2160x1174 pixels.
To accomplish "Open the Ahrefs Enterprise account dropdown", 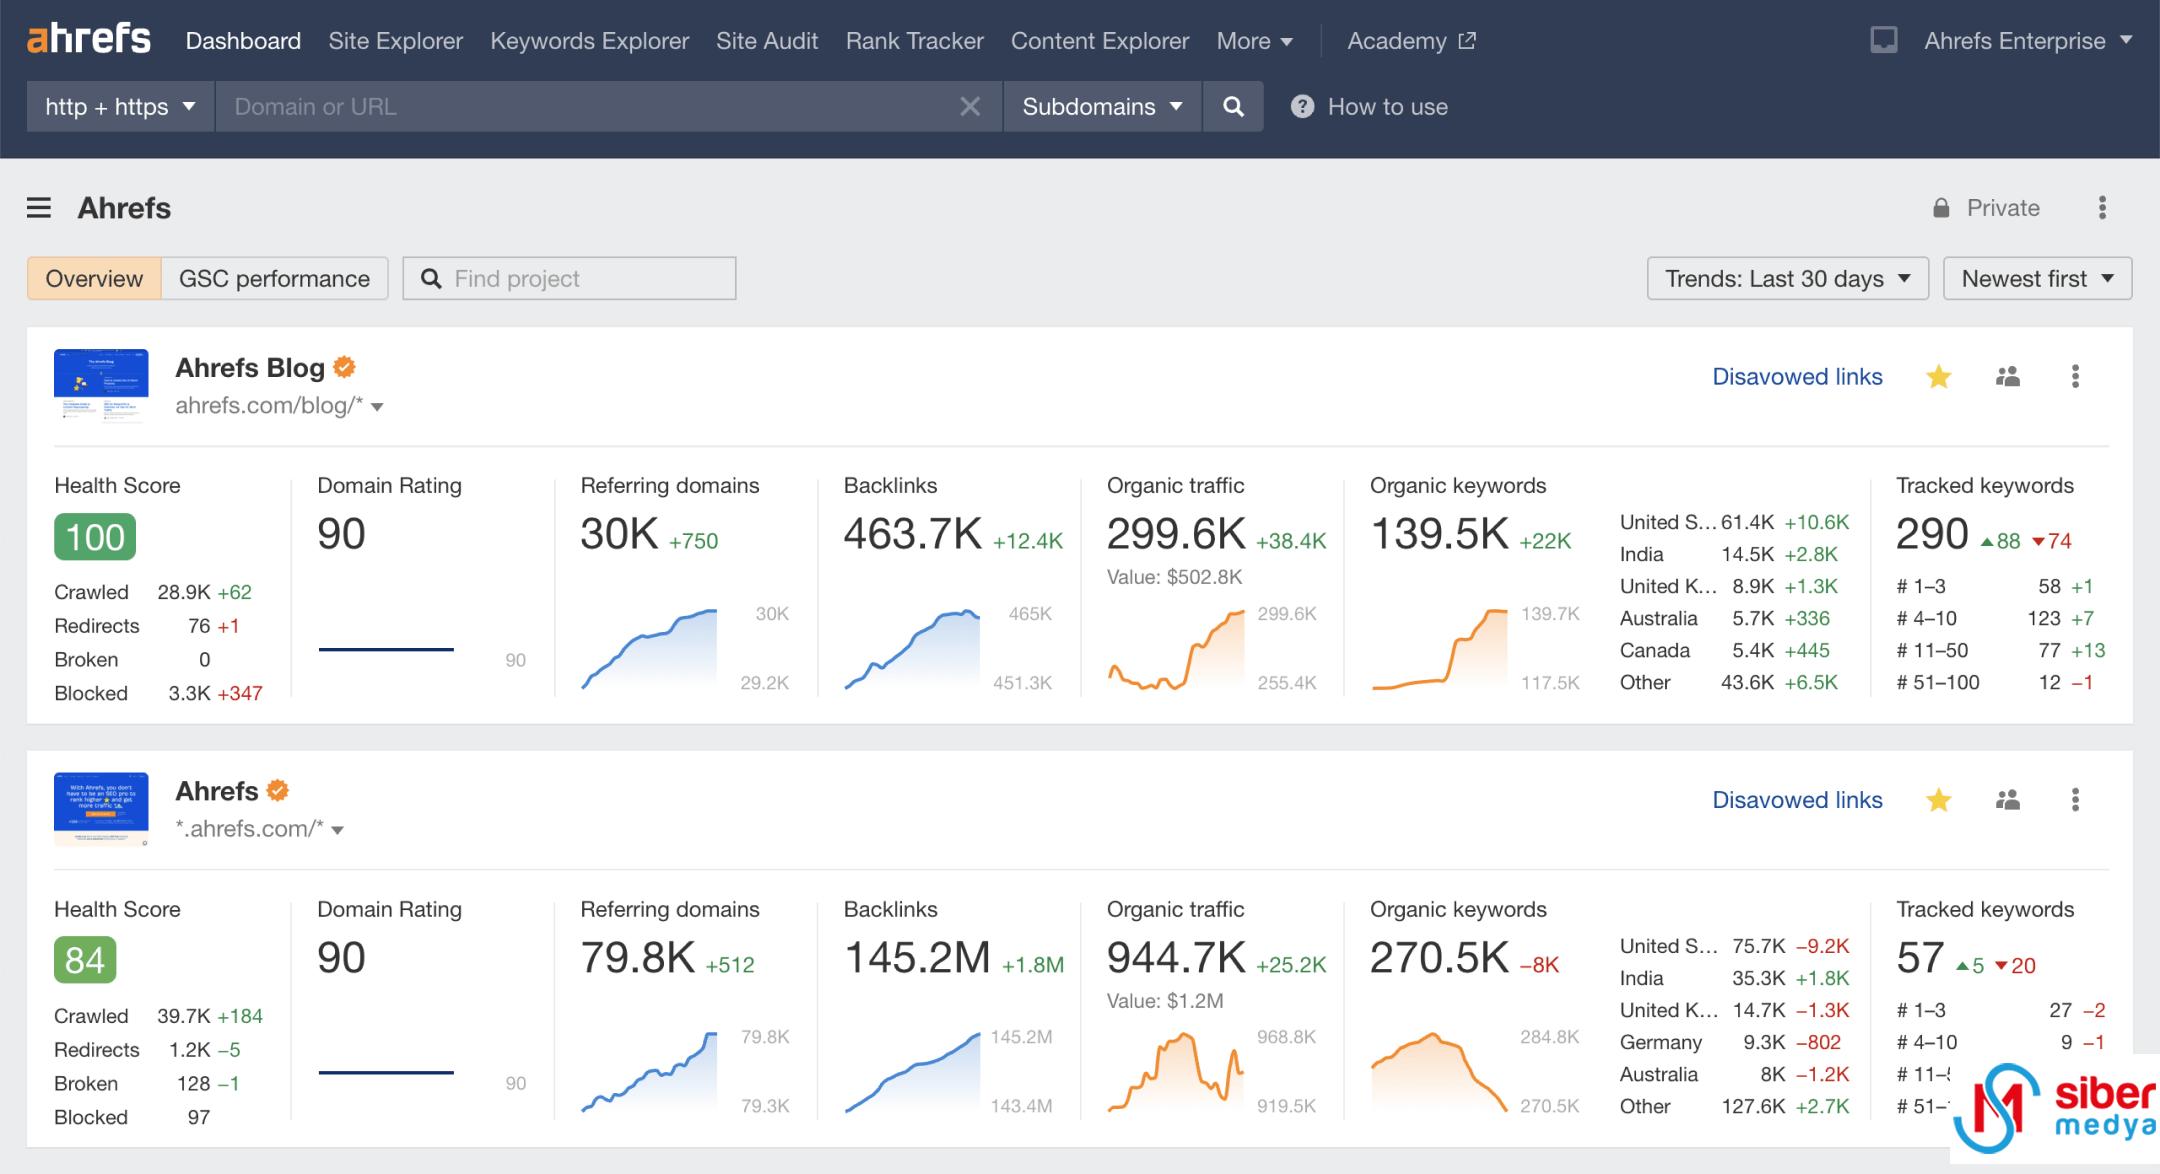I will pyautogui.click(x=2028, y=41).
